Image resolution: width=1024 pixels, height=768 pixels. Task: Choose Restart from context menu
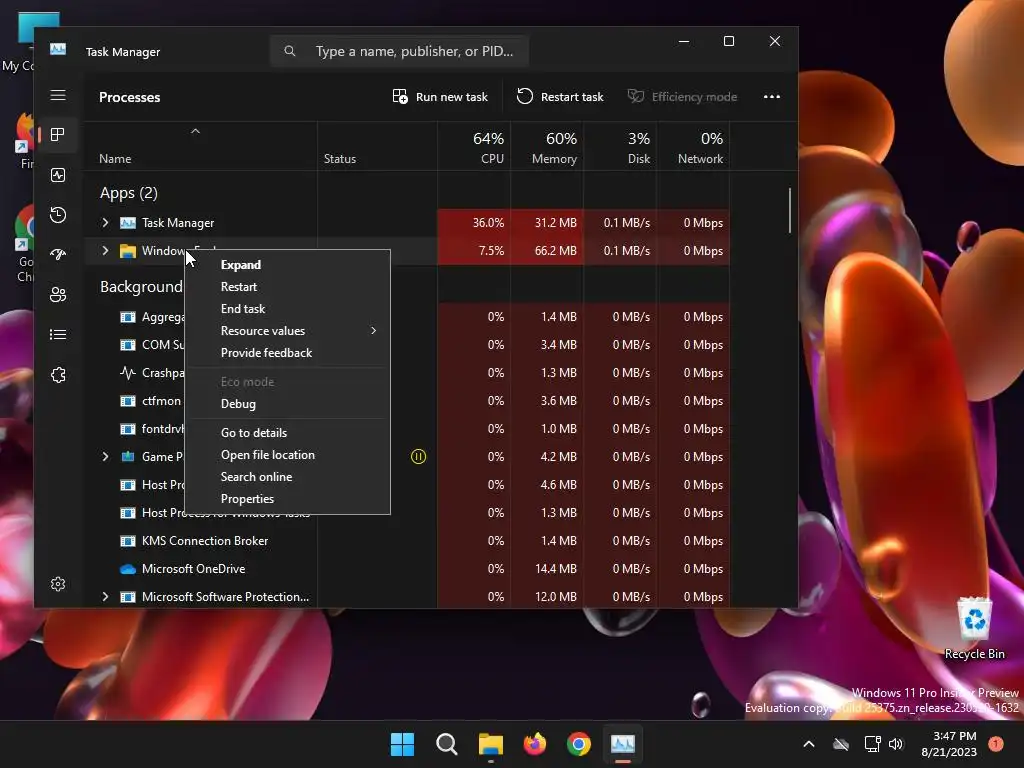point(287,287)
